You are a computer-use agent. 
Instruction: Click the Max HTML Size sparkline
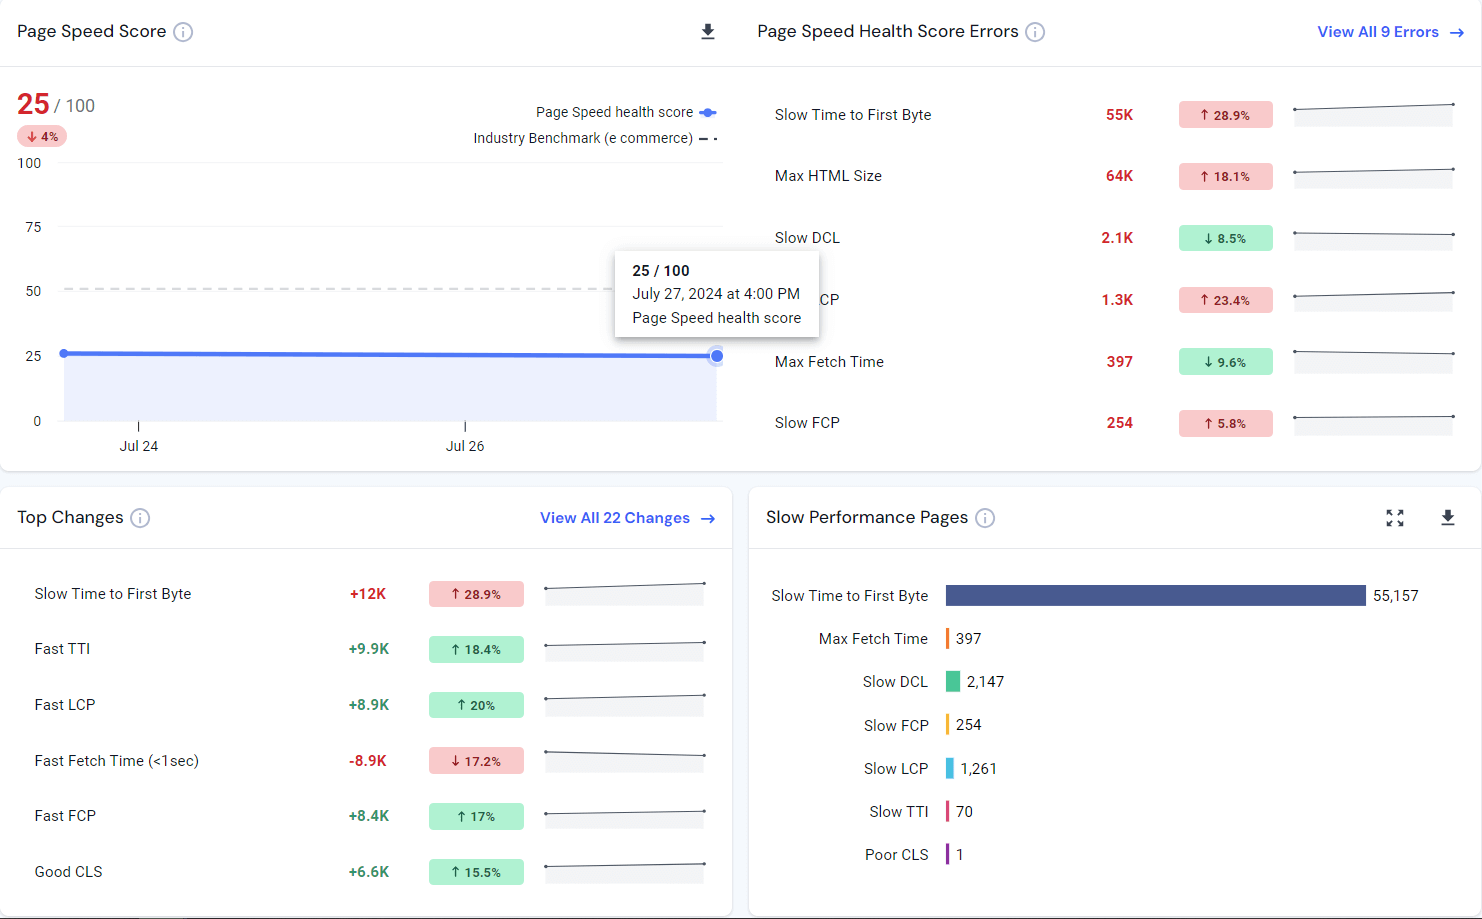pos(1373,177)
